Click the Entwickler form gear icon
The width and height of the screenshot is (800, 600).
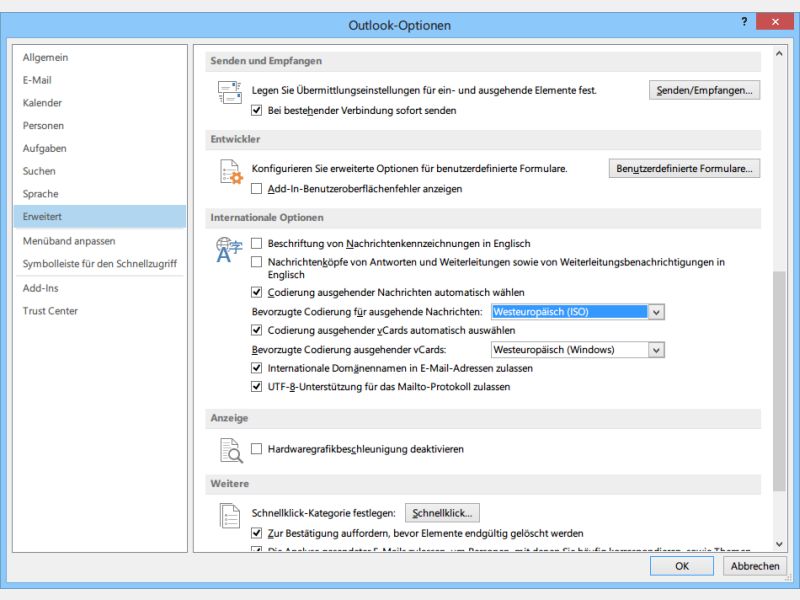point(231,171)
